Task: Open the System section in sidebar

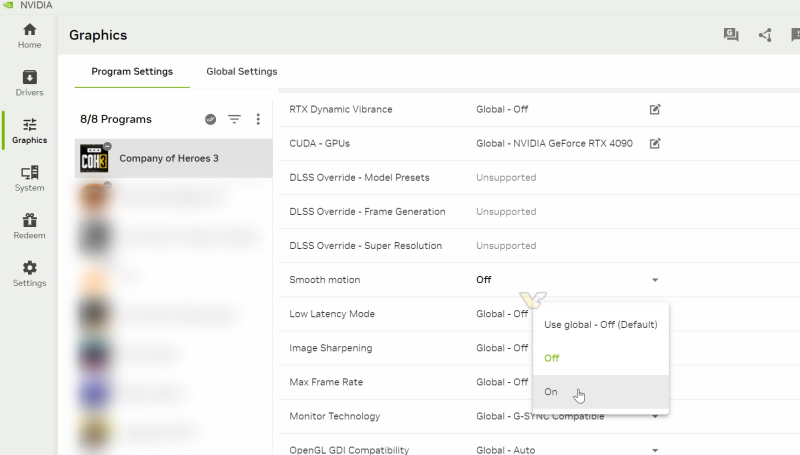Action: coord(29,178)
